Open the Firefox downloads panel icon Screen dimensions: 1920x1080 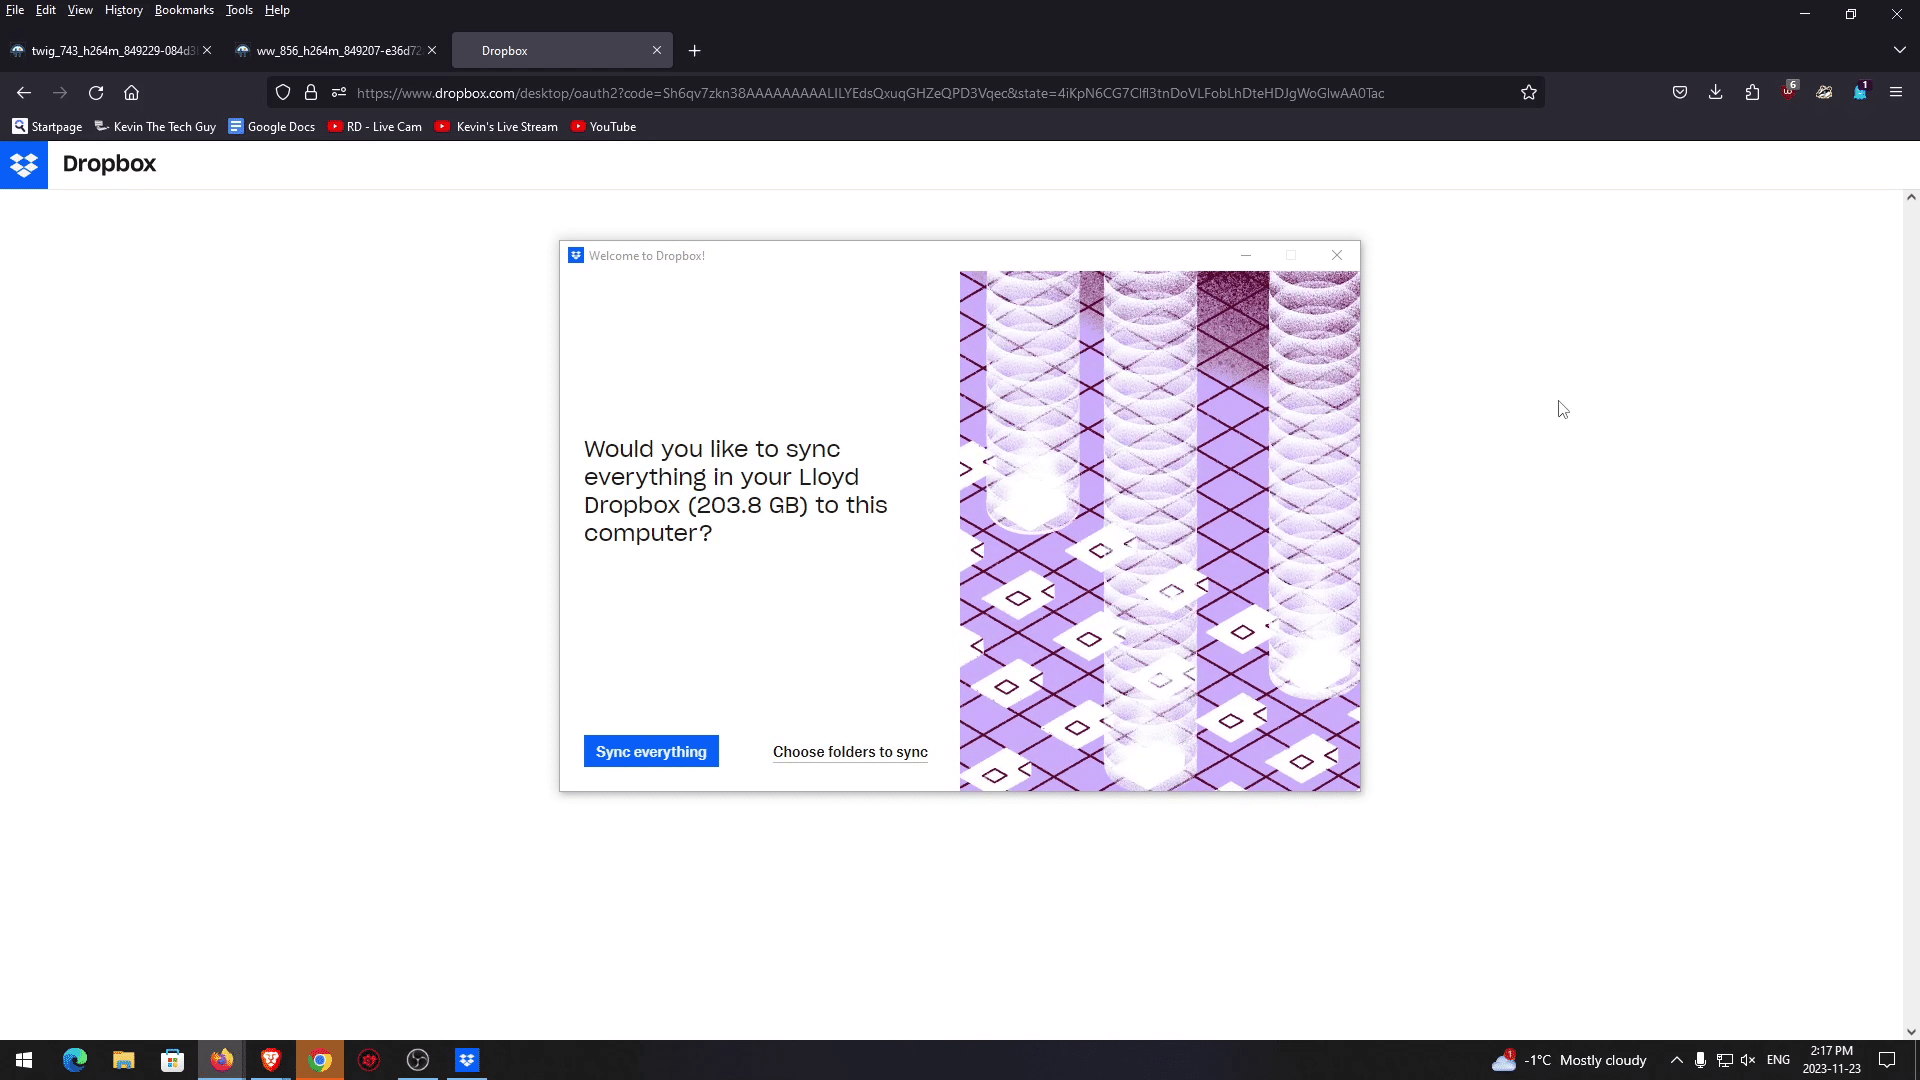(x=1715, y=93)
